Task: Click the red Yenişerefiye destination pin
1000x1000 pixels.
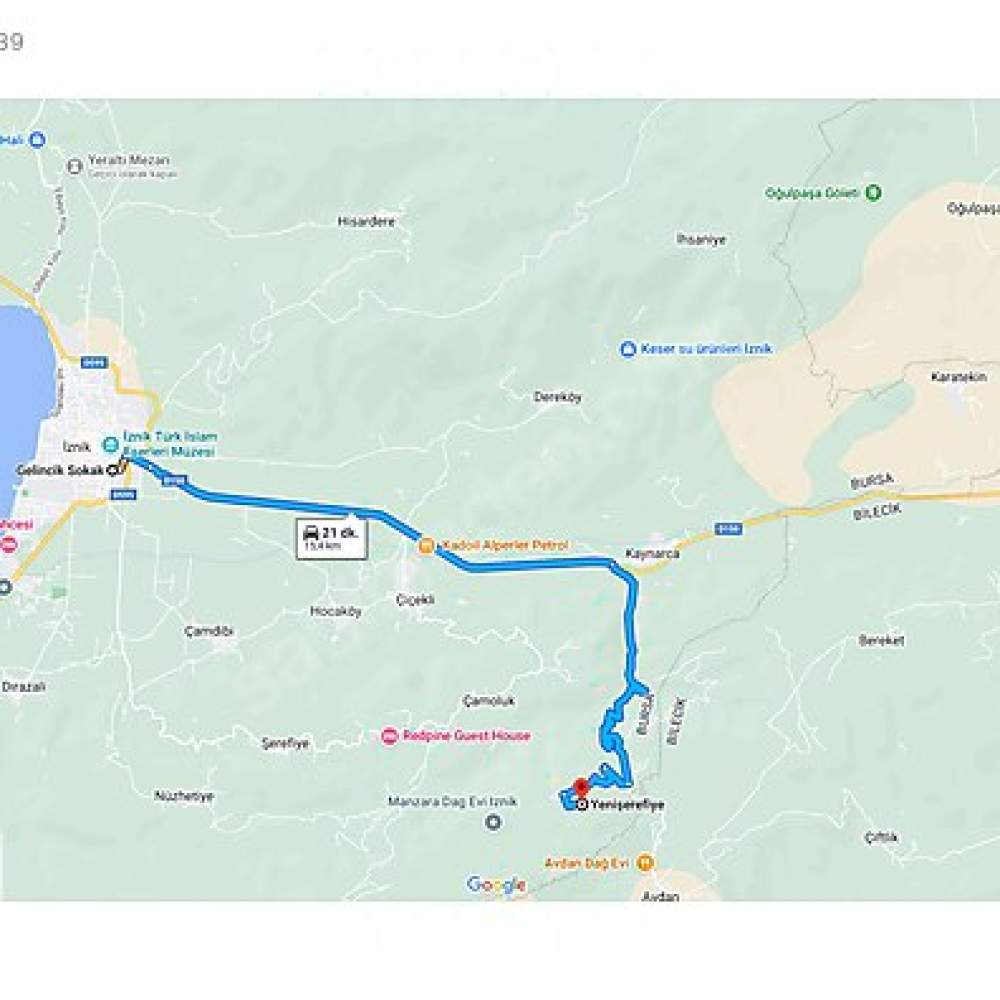Action: click(580, 788)
